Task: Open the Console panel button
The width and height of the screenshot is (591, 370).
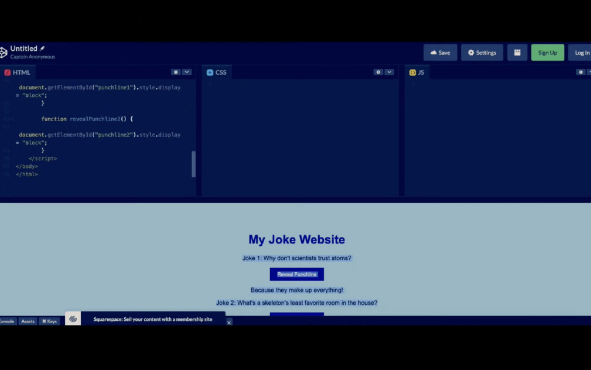Action: point(7,321)
